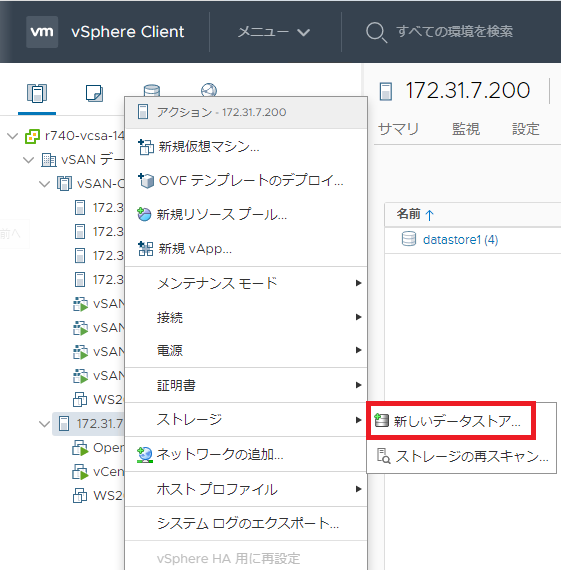Click the host icon in the アクション menu header
The height and width of the screenshot is (570, 561).
pyautogui.click(x=143, y=112)
